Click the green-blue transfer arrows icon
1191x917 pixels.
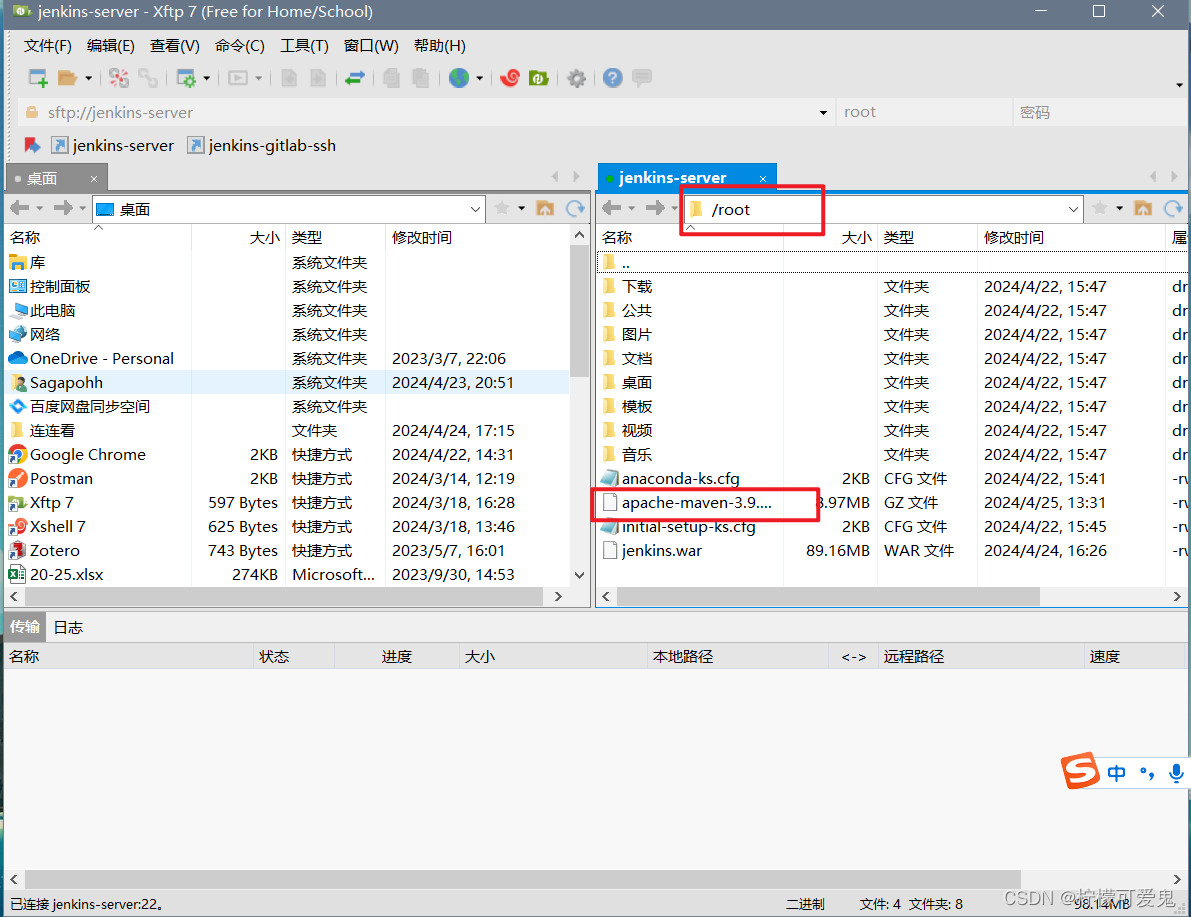pos(355,78)
